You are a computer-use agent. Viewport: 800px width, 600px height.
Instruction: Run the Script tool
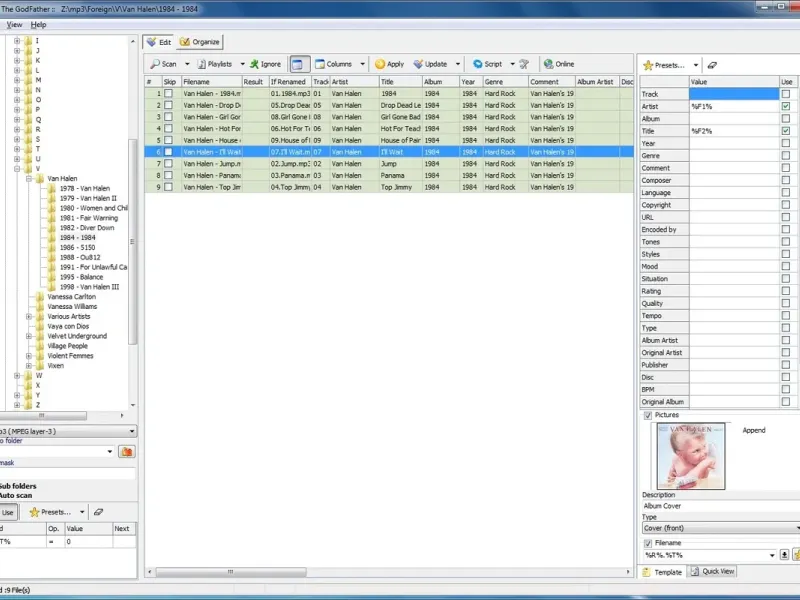[488, 64]
